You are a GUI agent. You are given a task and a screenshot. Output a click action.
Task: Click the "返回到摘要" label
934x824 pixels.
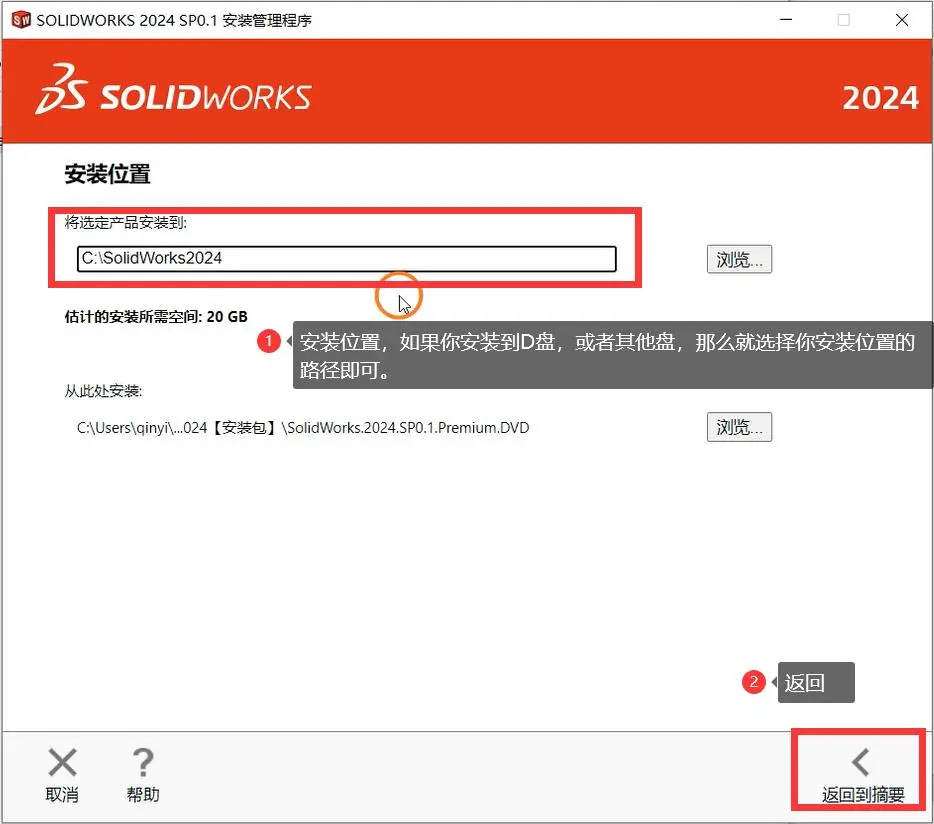tap(863, 794)
